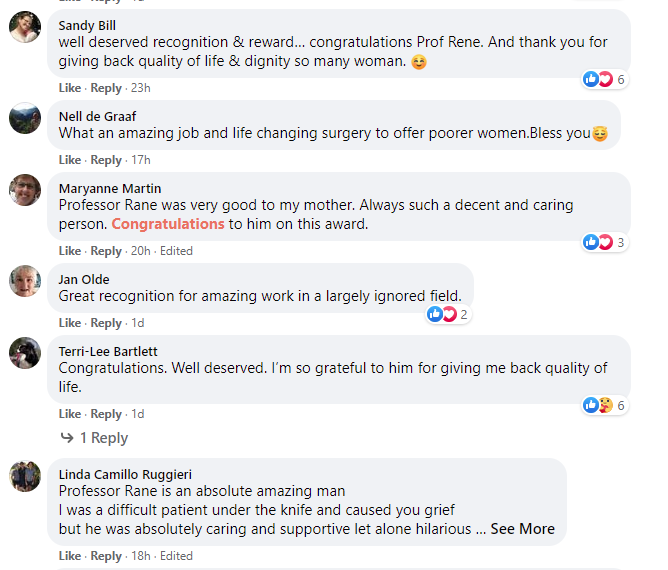The image size is (668, 570).
Task: Reply to Terri-Lee Bartlett's comment
Action: point(106,414)
